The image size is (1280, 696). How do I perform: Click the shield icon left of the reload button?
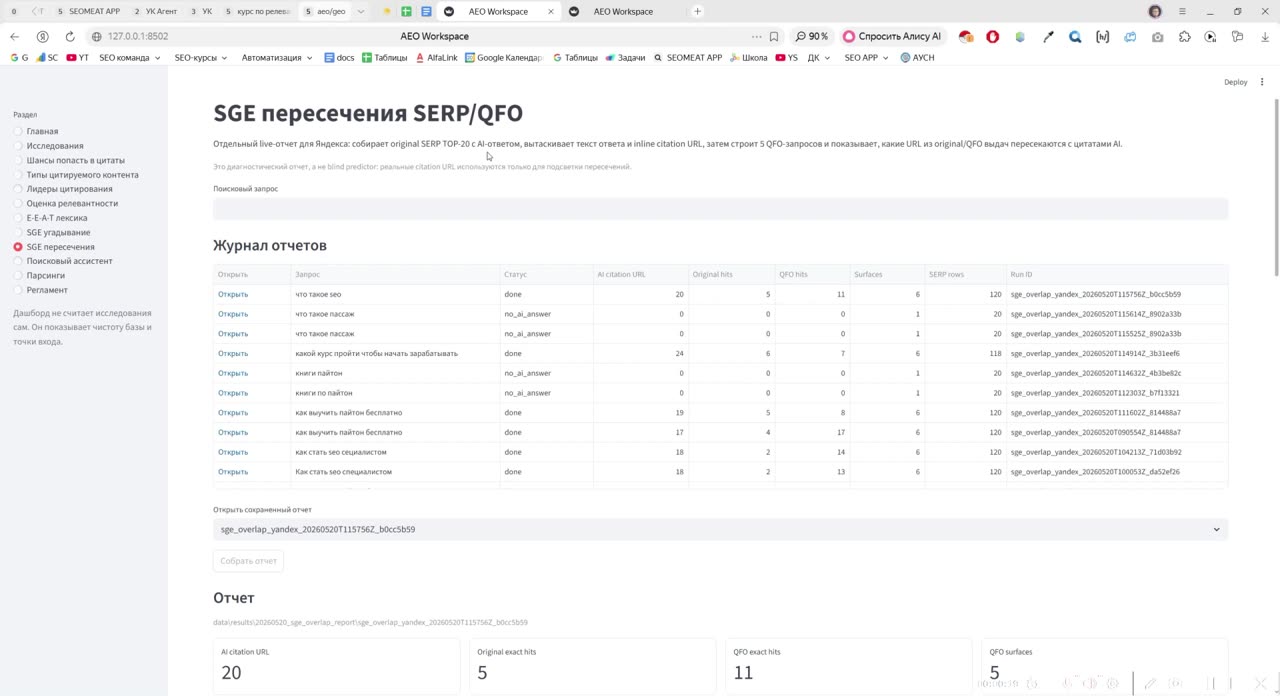(x=42, y=36)
